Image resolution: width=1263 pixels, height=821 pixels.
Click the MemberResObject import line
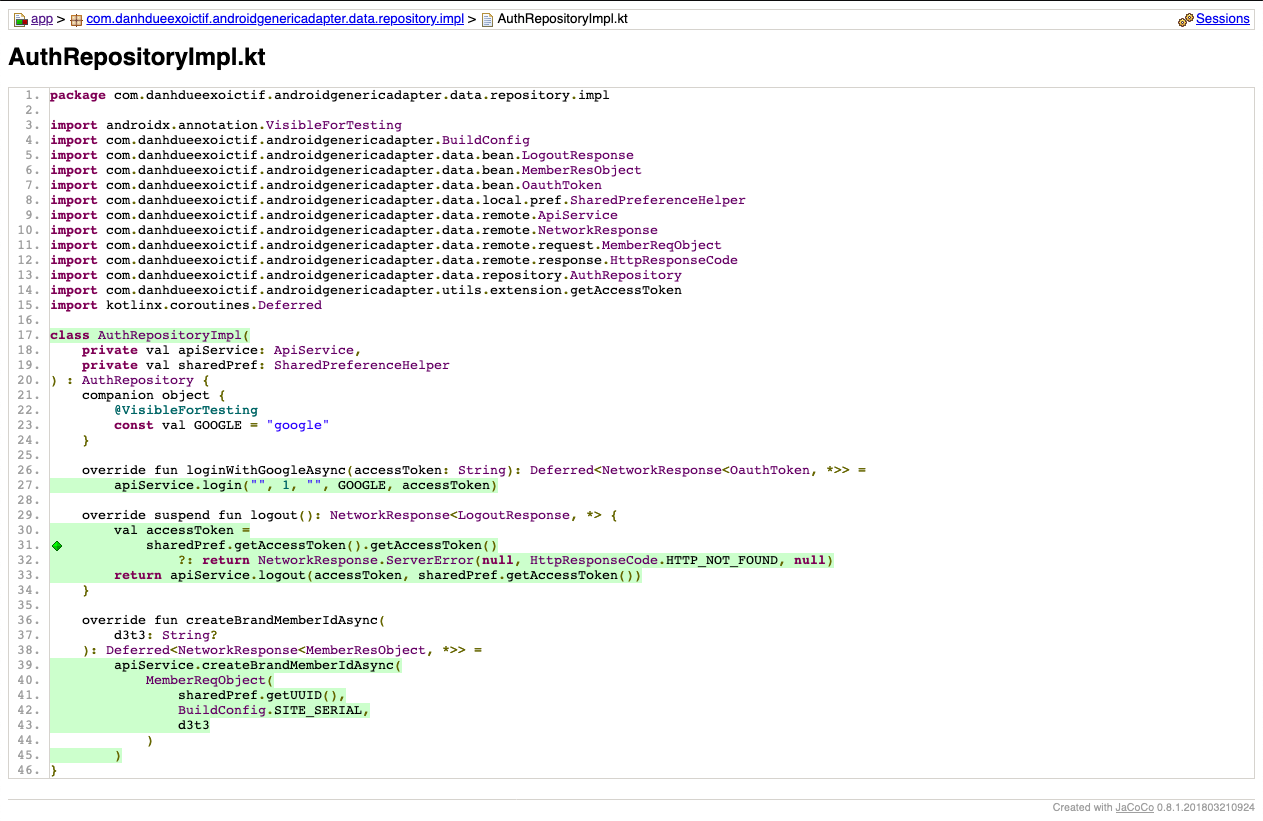pos(346,171)
